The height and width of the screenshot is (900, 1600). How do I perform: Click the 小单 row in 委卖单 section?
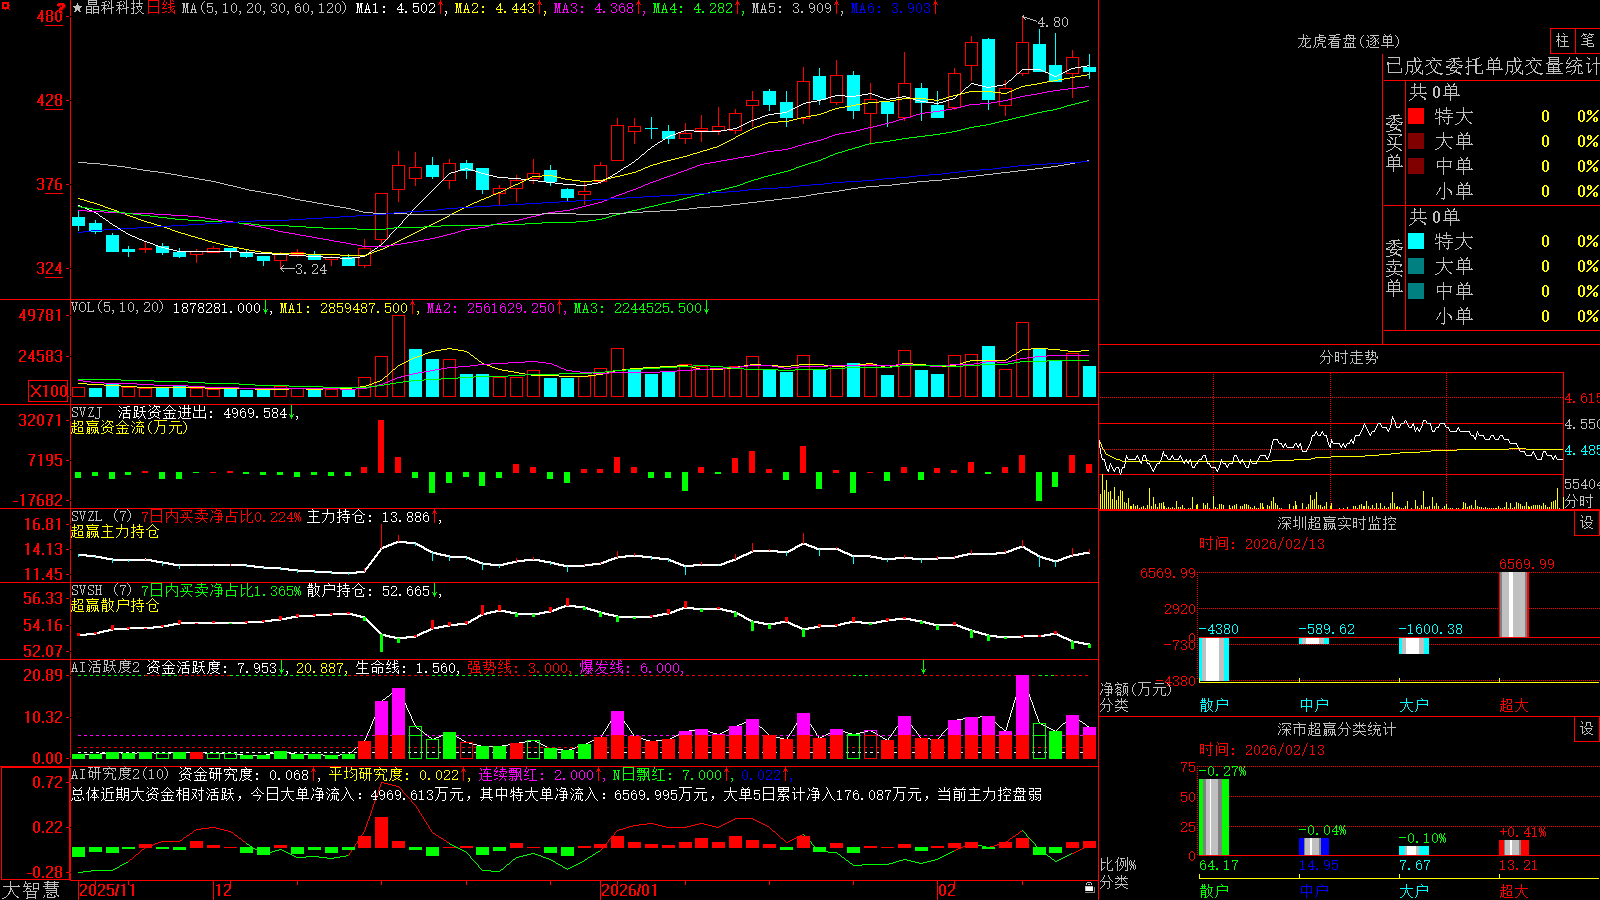tap(1504, 316)
